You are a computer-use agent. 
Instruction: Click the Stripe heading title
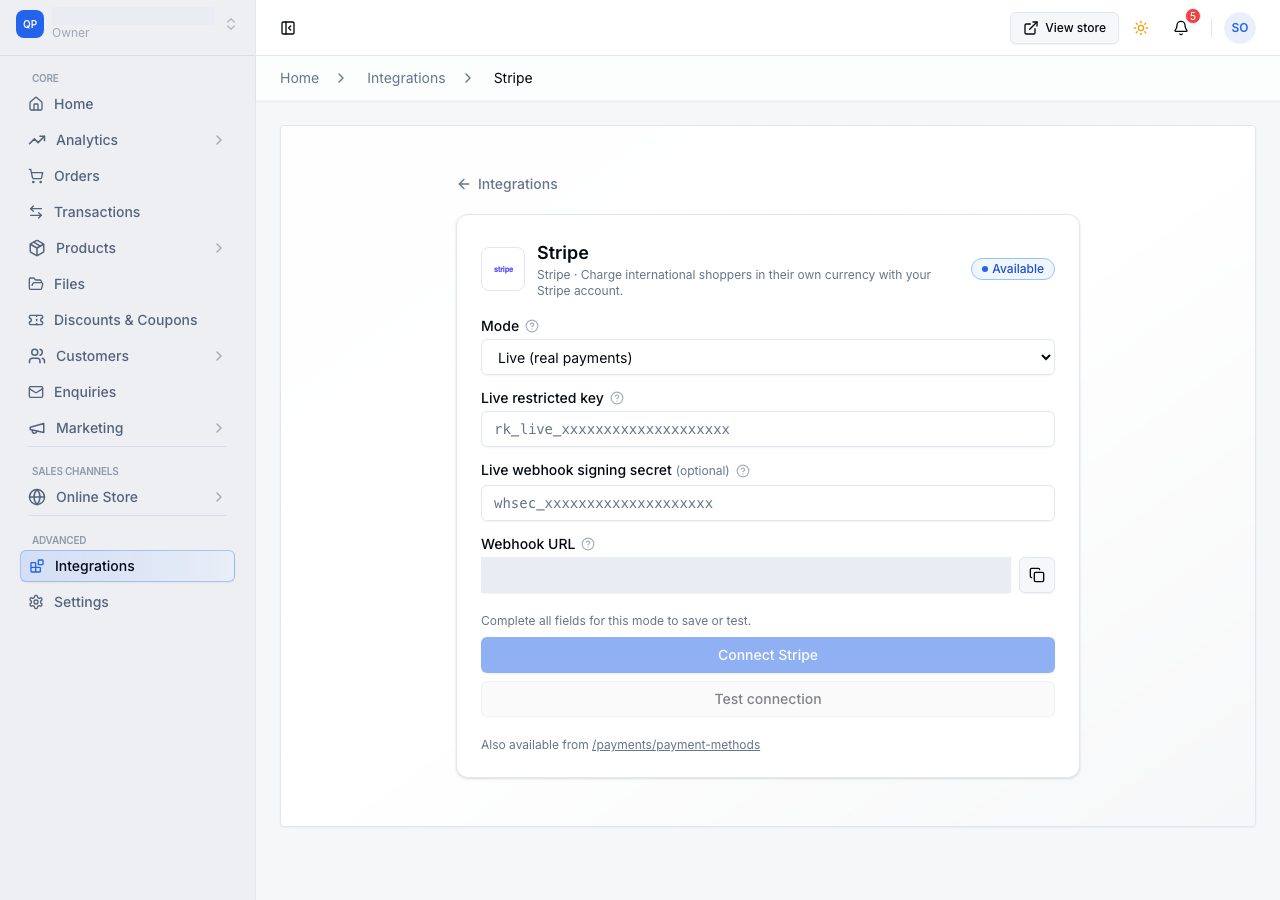coord(563,253)
